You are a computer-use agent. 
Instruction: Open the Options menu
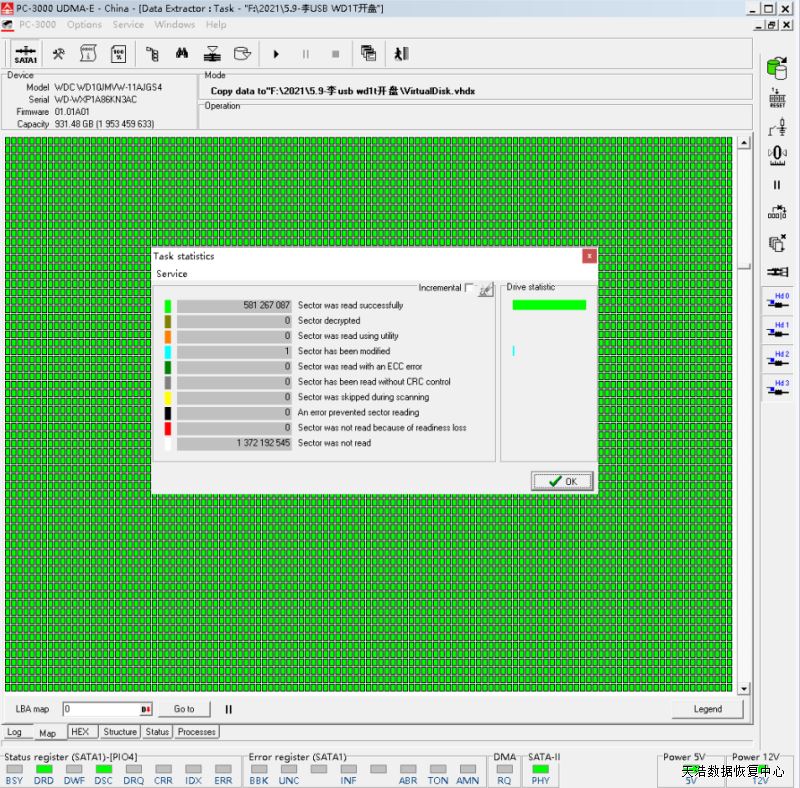coord(84,24)
